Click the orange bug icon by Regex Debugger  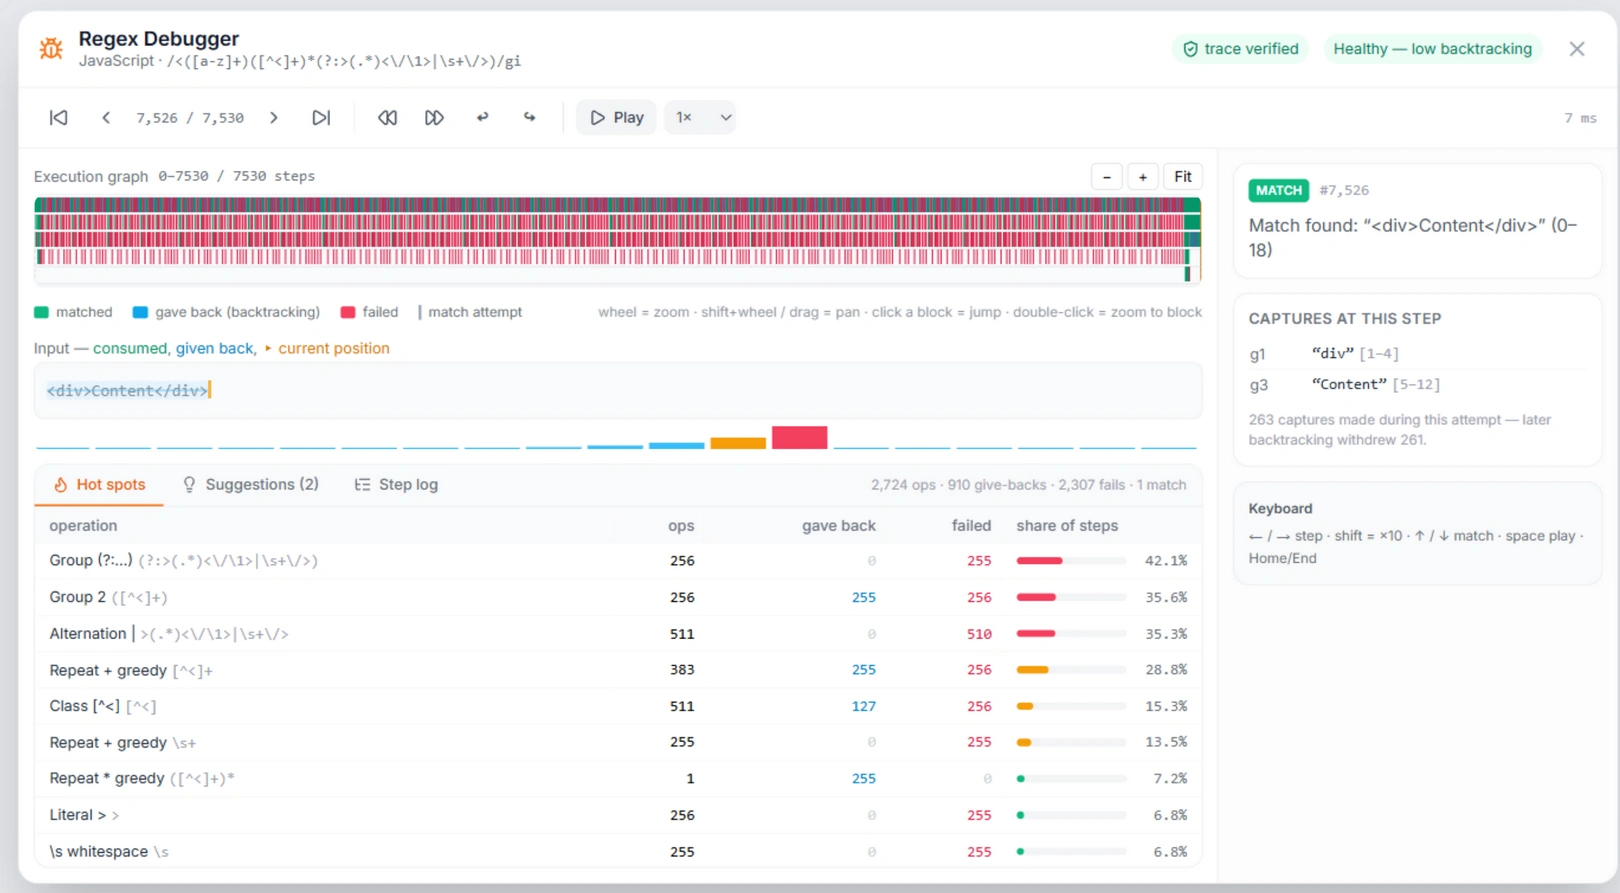[x=51, y=48]
